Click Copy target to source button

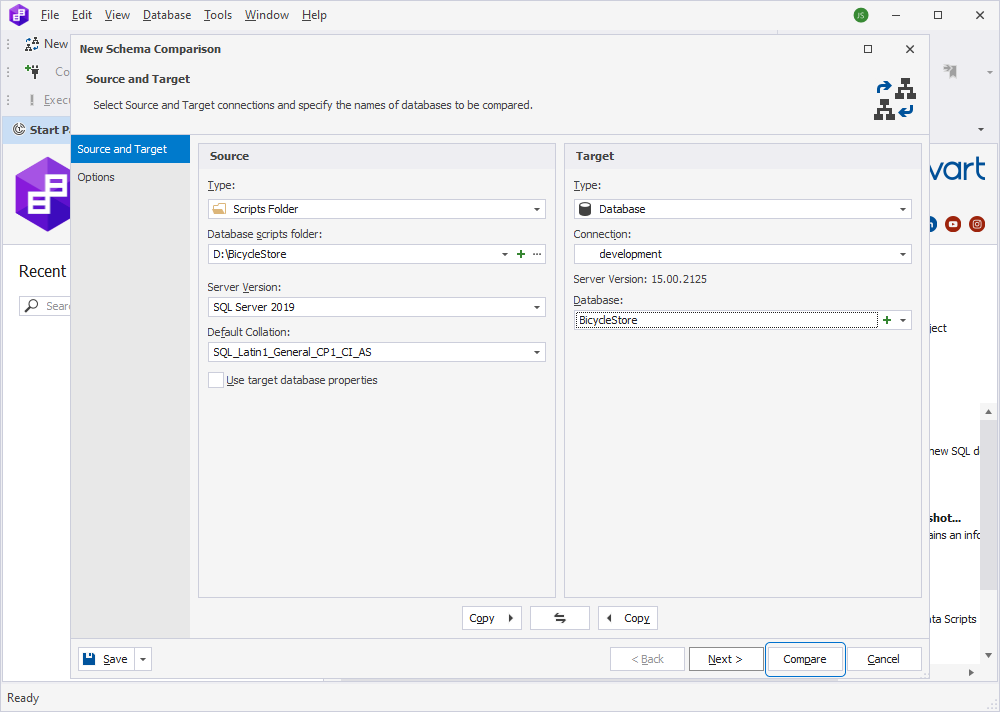click(x=628, y=618)
